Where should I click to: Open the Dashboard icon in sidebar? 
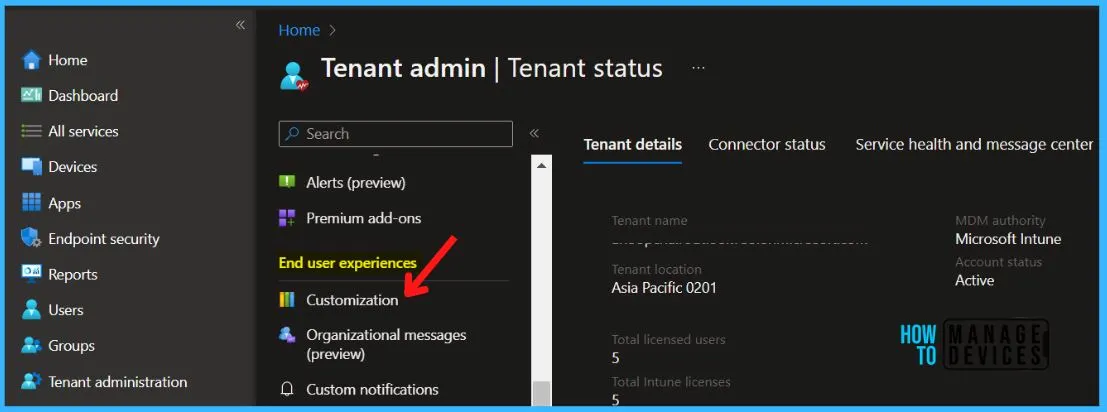point(31,96)
